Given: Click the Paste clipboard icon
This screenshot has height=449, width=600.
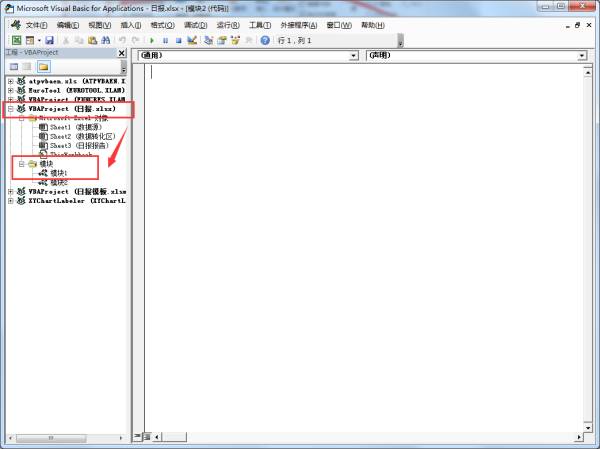Looking at the screenshot, I should 92,40.
